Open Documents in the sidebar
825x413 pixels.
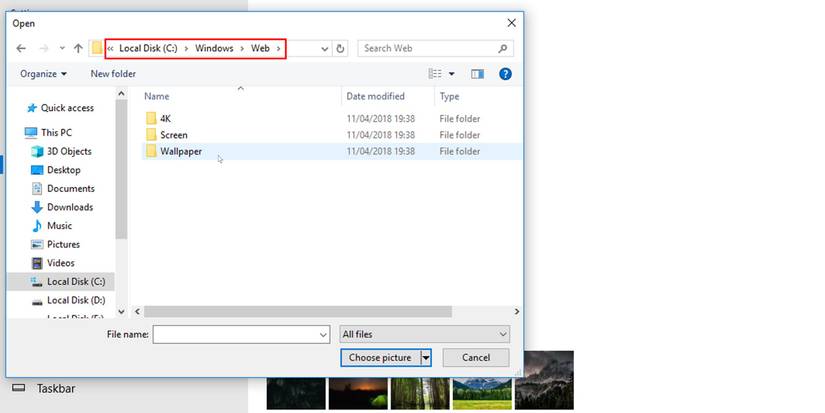tap(63, 188)
